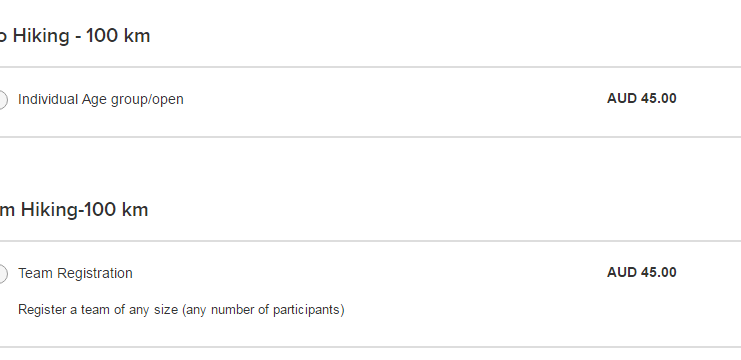This screenshot has width=741, height=360.
Task: Click the 'Register a team of any size' description
Action: point(98,310)
